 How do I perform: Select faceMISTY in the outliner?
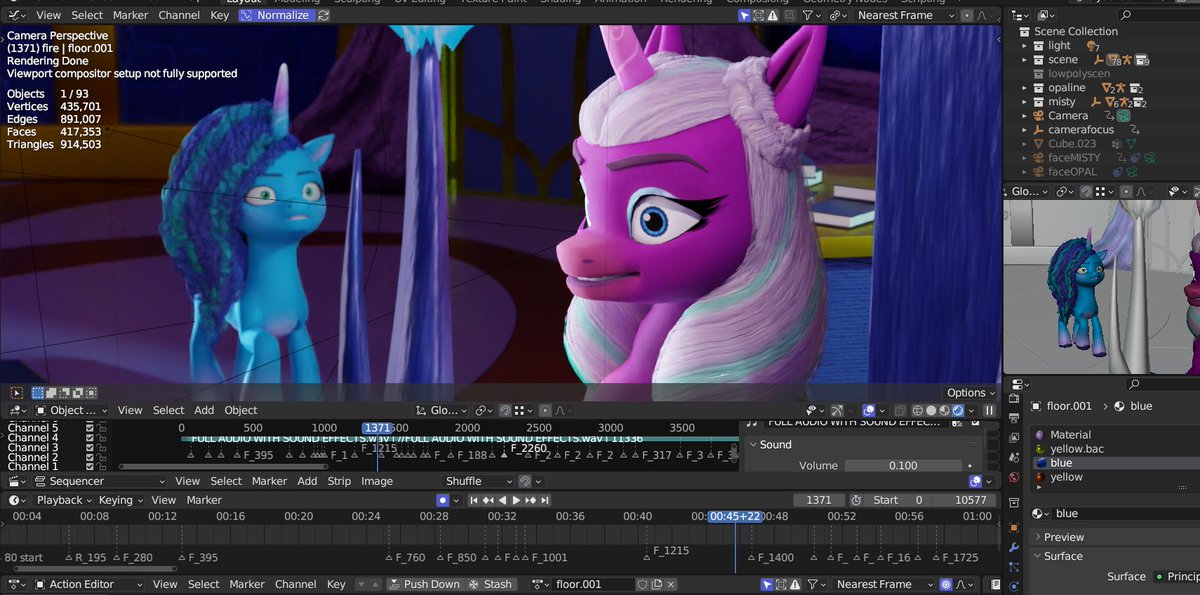click(1074, 158)
